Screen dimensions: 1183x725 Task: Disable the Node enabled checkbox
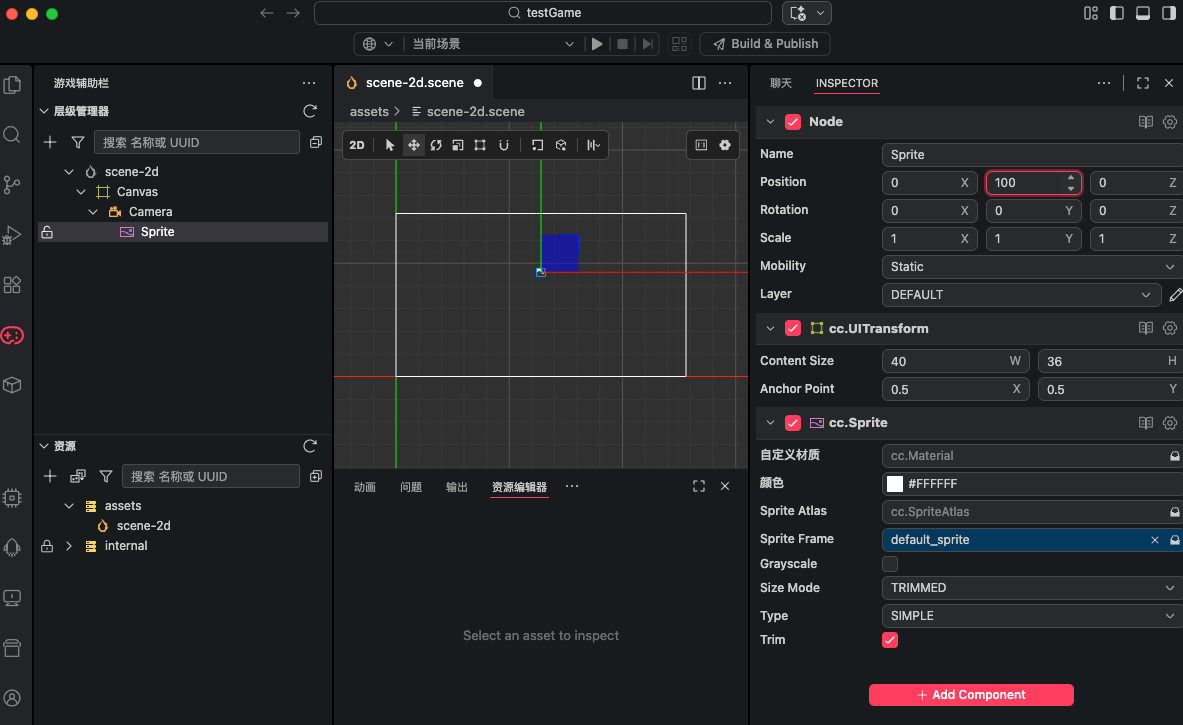point(793,121)
